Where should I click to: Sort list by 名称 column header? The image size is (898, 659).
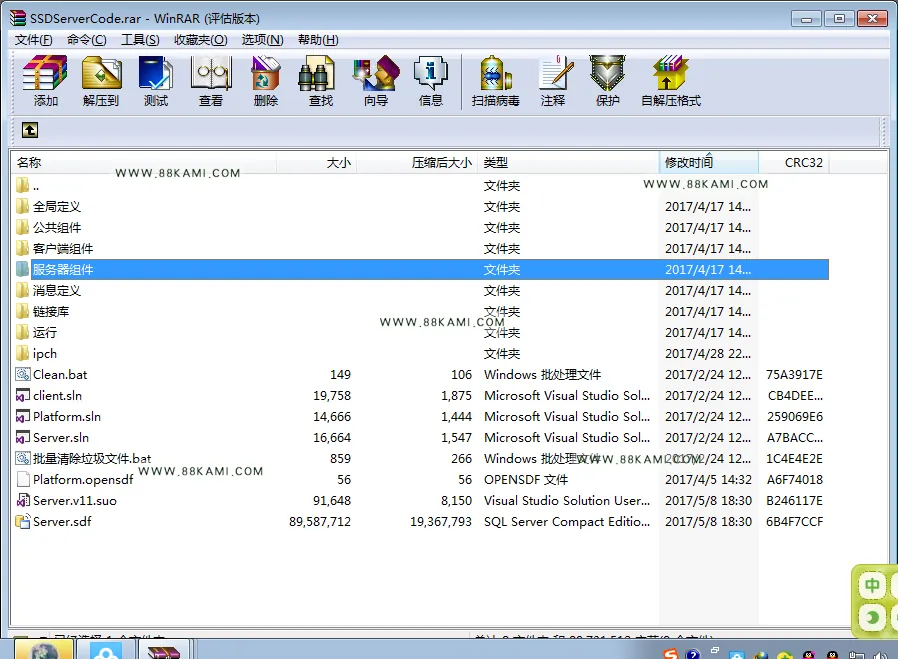143,163
